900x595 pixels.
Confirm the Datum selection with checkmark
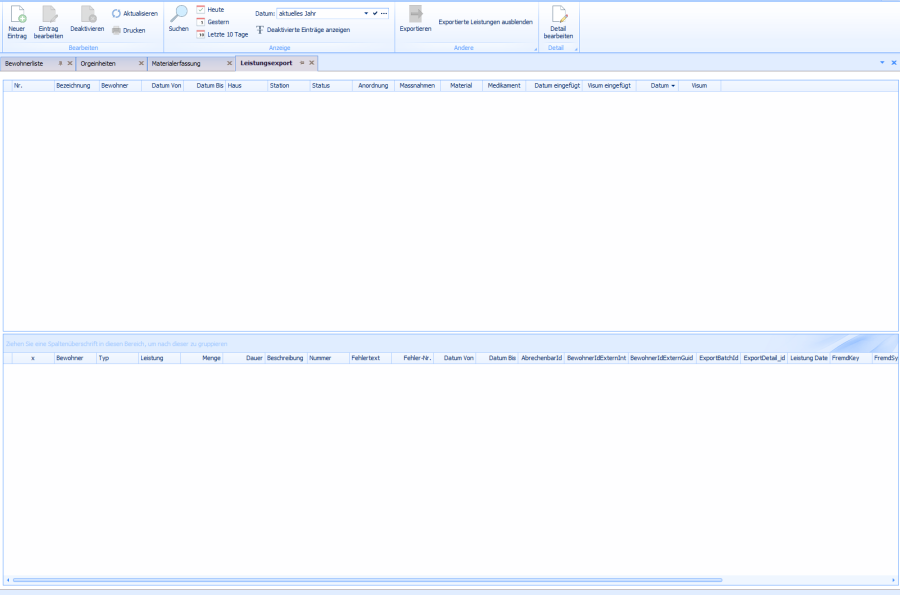pyautogui.click(x=375, y=13)
